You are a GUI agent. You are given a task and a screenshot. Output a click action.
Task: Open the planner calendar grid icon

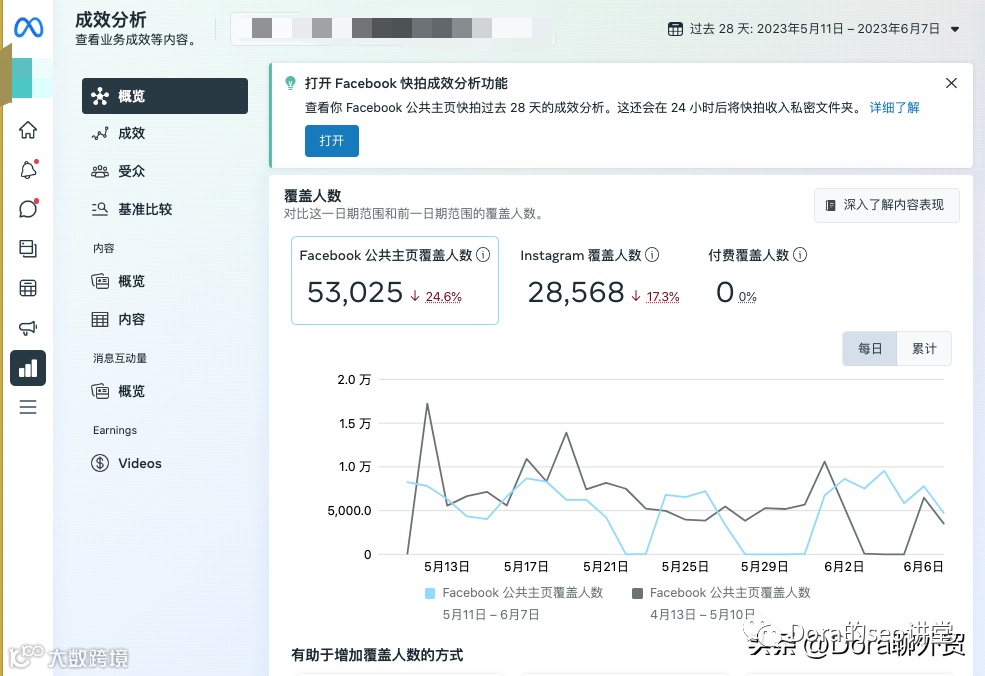[x=28, y=288]
